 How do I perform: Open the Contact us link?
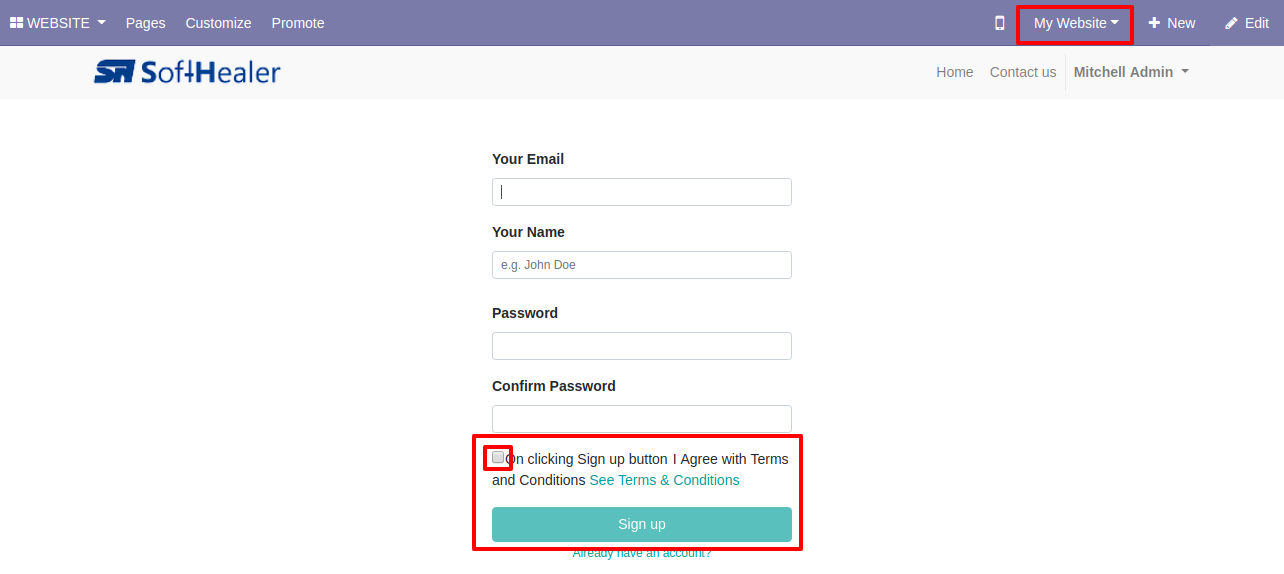pyautogui.click(x=1023, y=72)
